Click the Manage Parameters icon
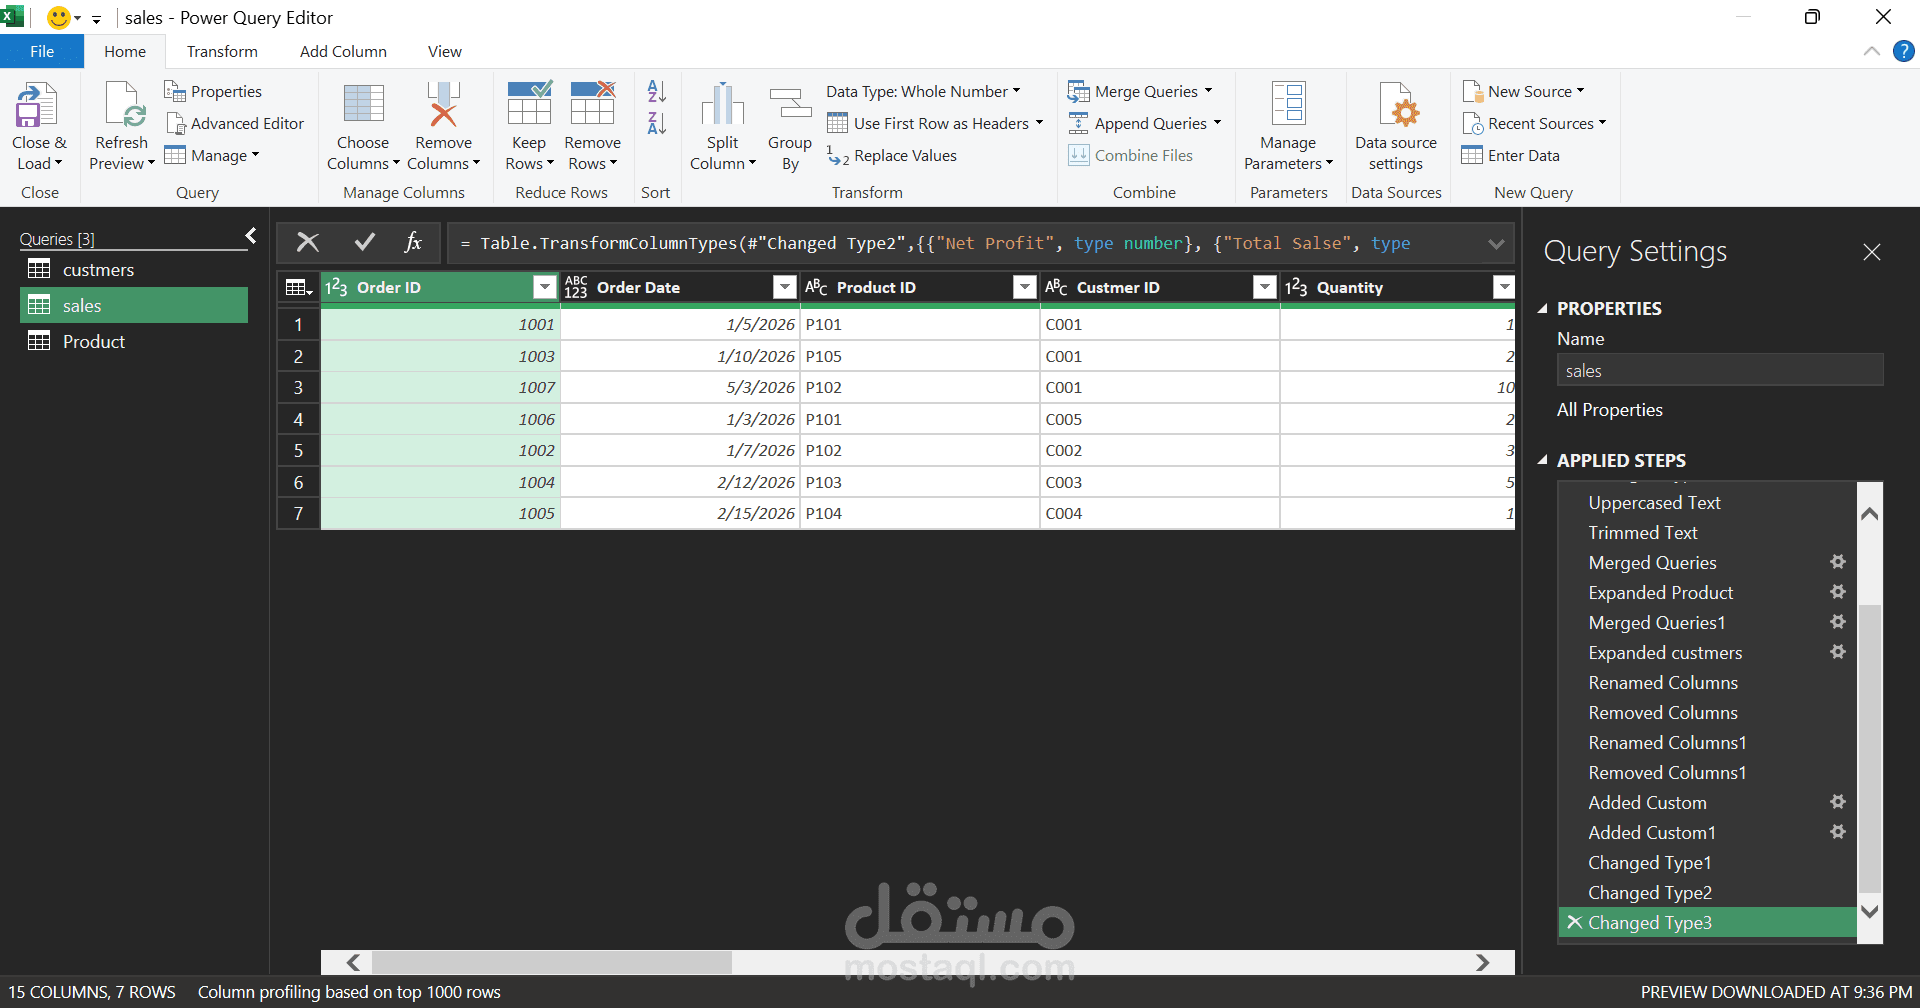This screenshot has width=1920, height=1008. [x=1288, y=105]
